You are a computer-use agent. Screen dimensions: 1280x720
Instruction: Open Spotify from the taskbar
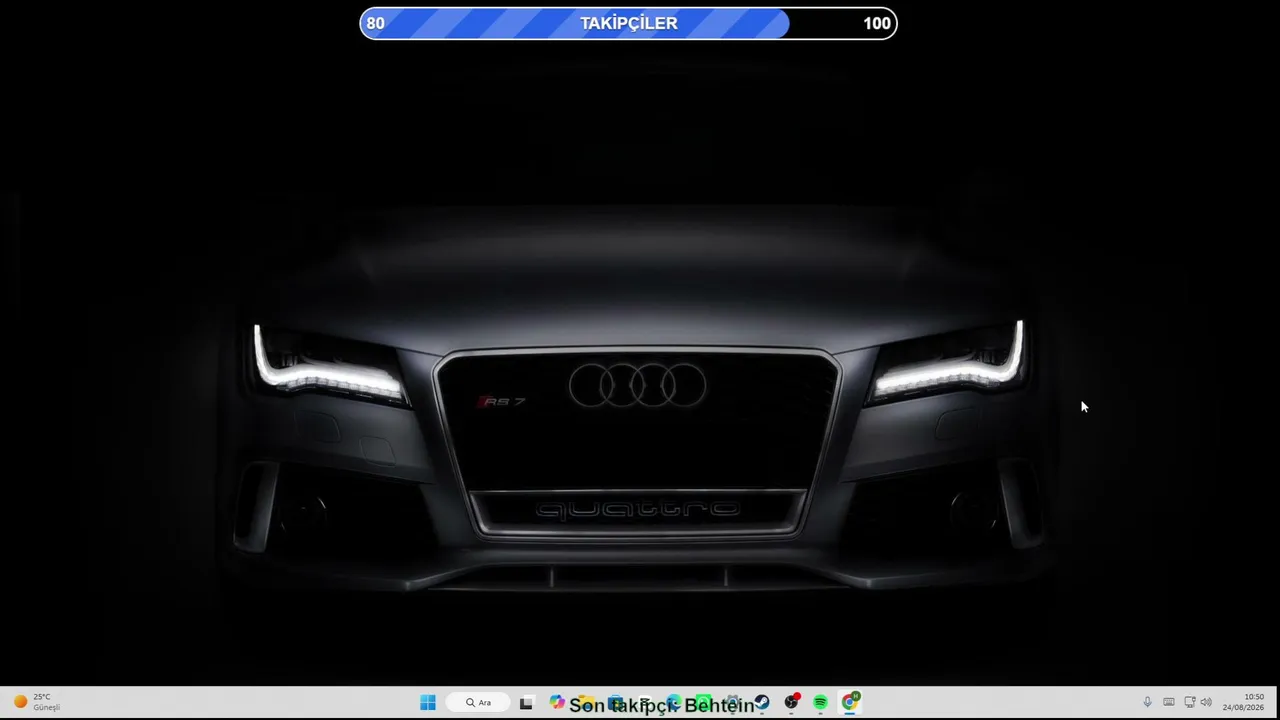point(820,703)
